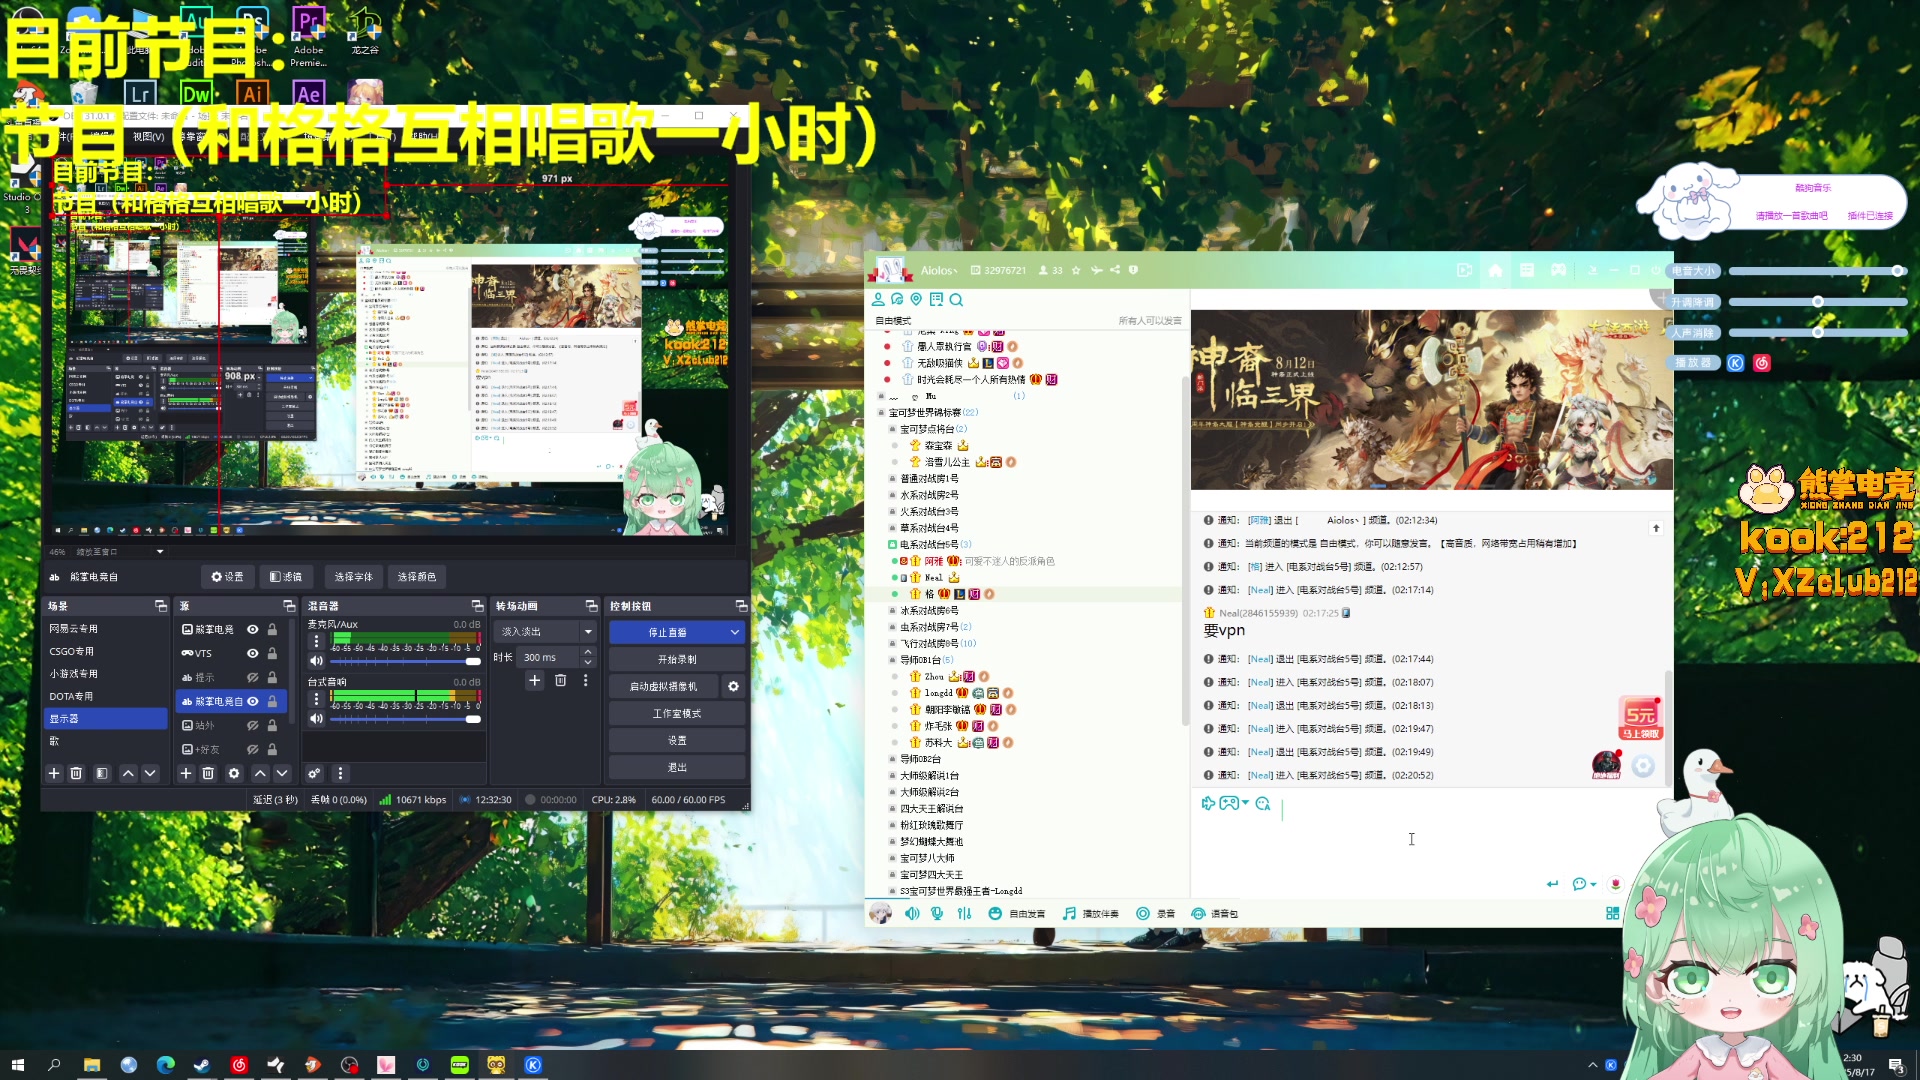Open scene filters icon in scenes toolbar
Screen dimensions: 1920x1080
101,773
